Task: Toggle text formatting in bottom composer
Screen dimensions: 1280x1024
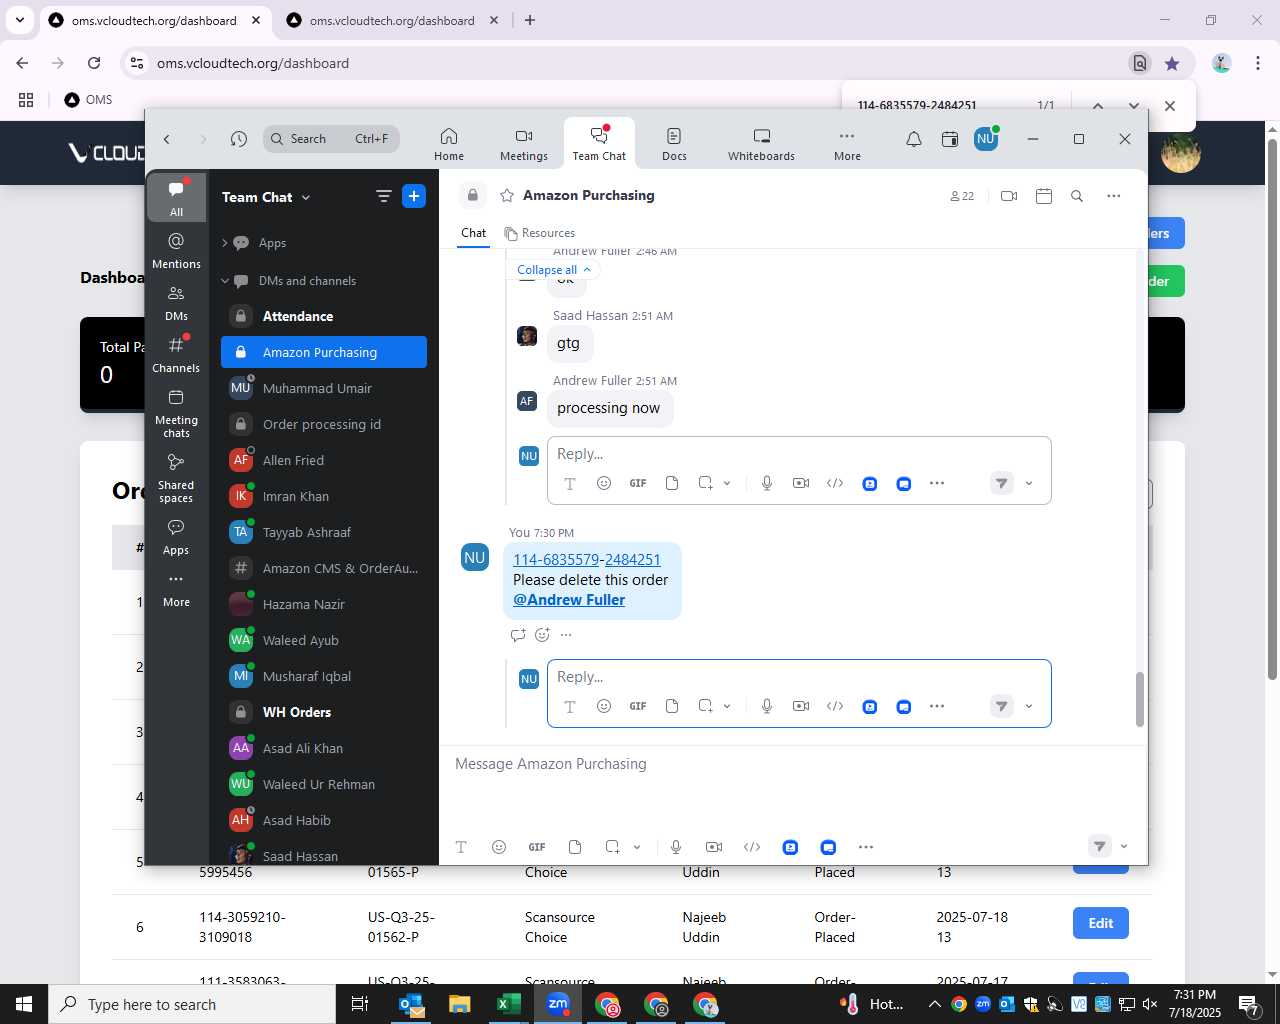Action: click(461, 847)
